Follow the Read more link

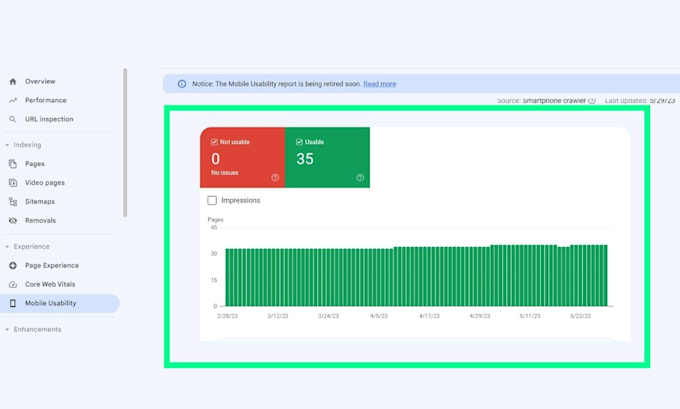pyautogui.click(x=379, y=84)
